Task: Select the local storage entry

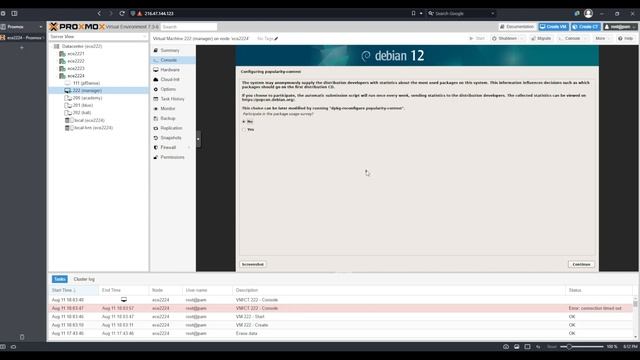Action: [x=89, y=120]
